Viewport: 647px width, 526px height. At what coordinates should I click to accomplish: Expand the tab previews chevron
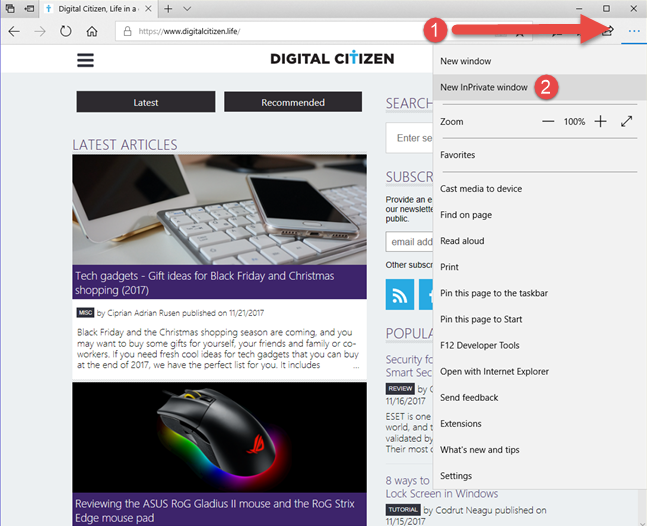point(187,8)
